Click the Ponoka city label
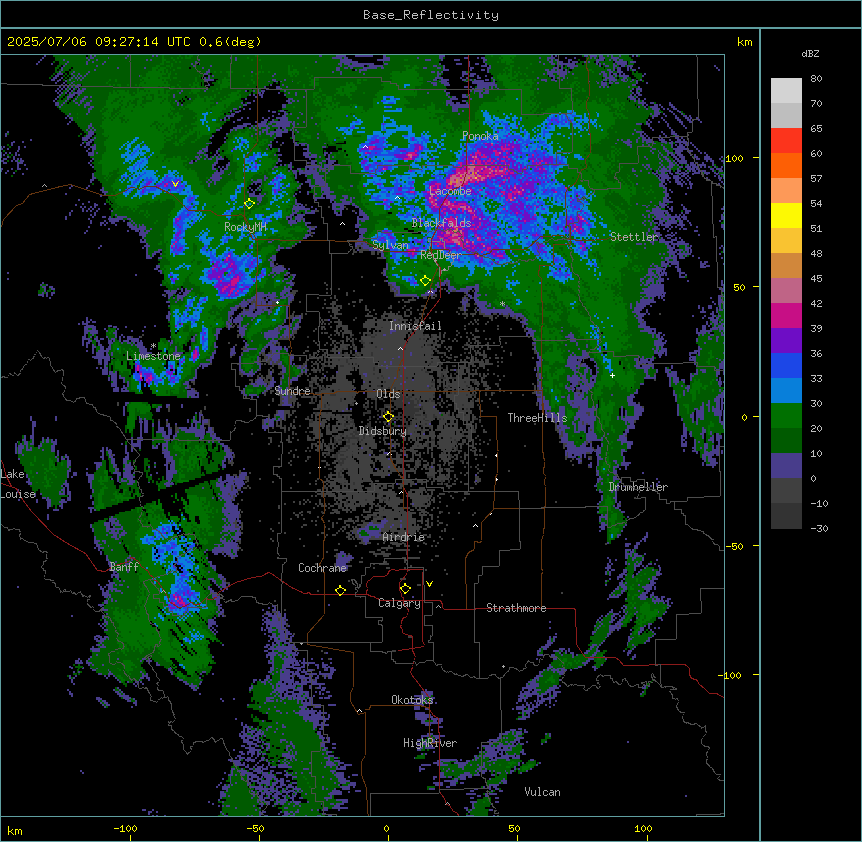 (480, 136)
